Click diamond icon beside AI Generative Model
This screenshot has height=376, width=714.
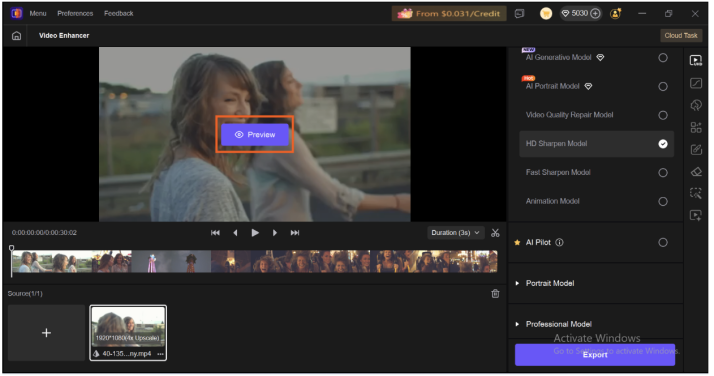[x=600, y=57]
